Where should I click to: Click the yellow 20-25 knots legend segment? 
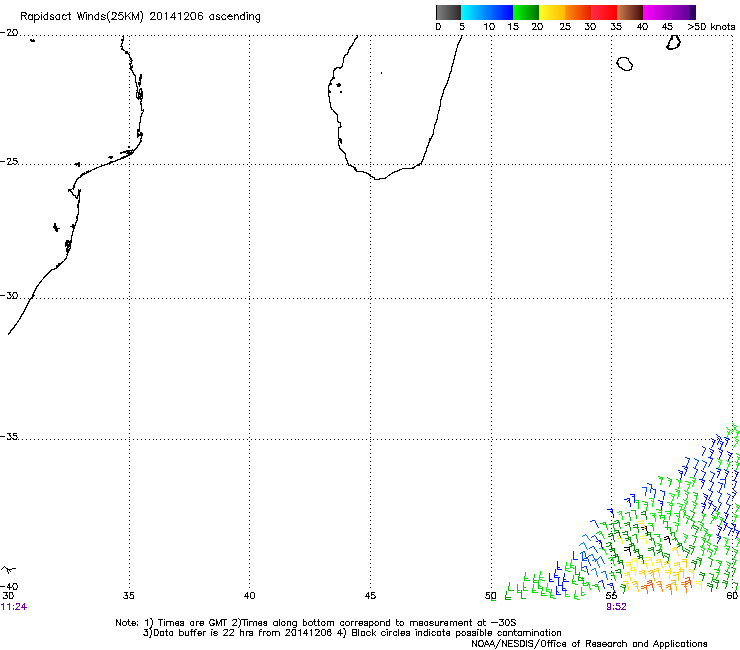pos(552,12)
